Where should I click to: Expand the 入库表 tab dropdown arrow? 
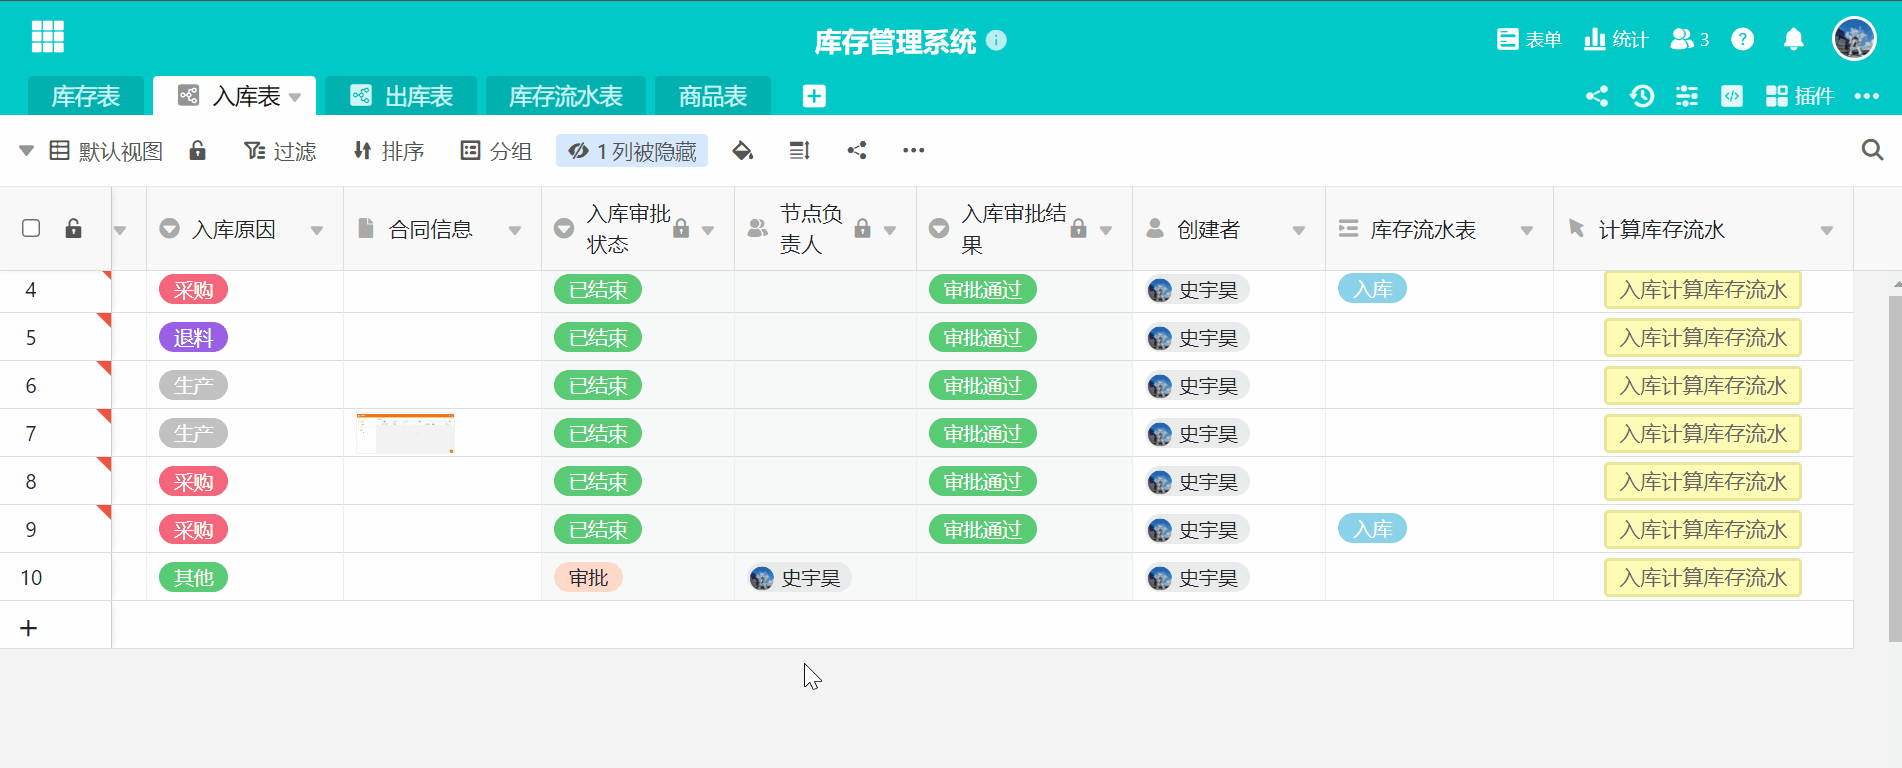[295, 97]
